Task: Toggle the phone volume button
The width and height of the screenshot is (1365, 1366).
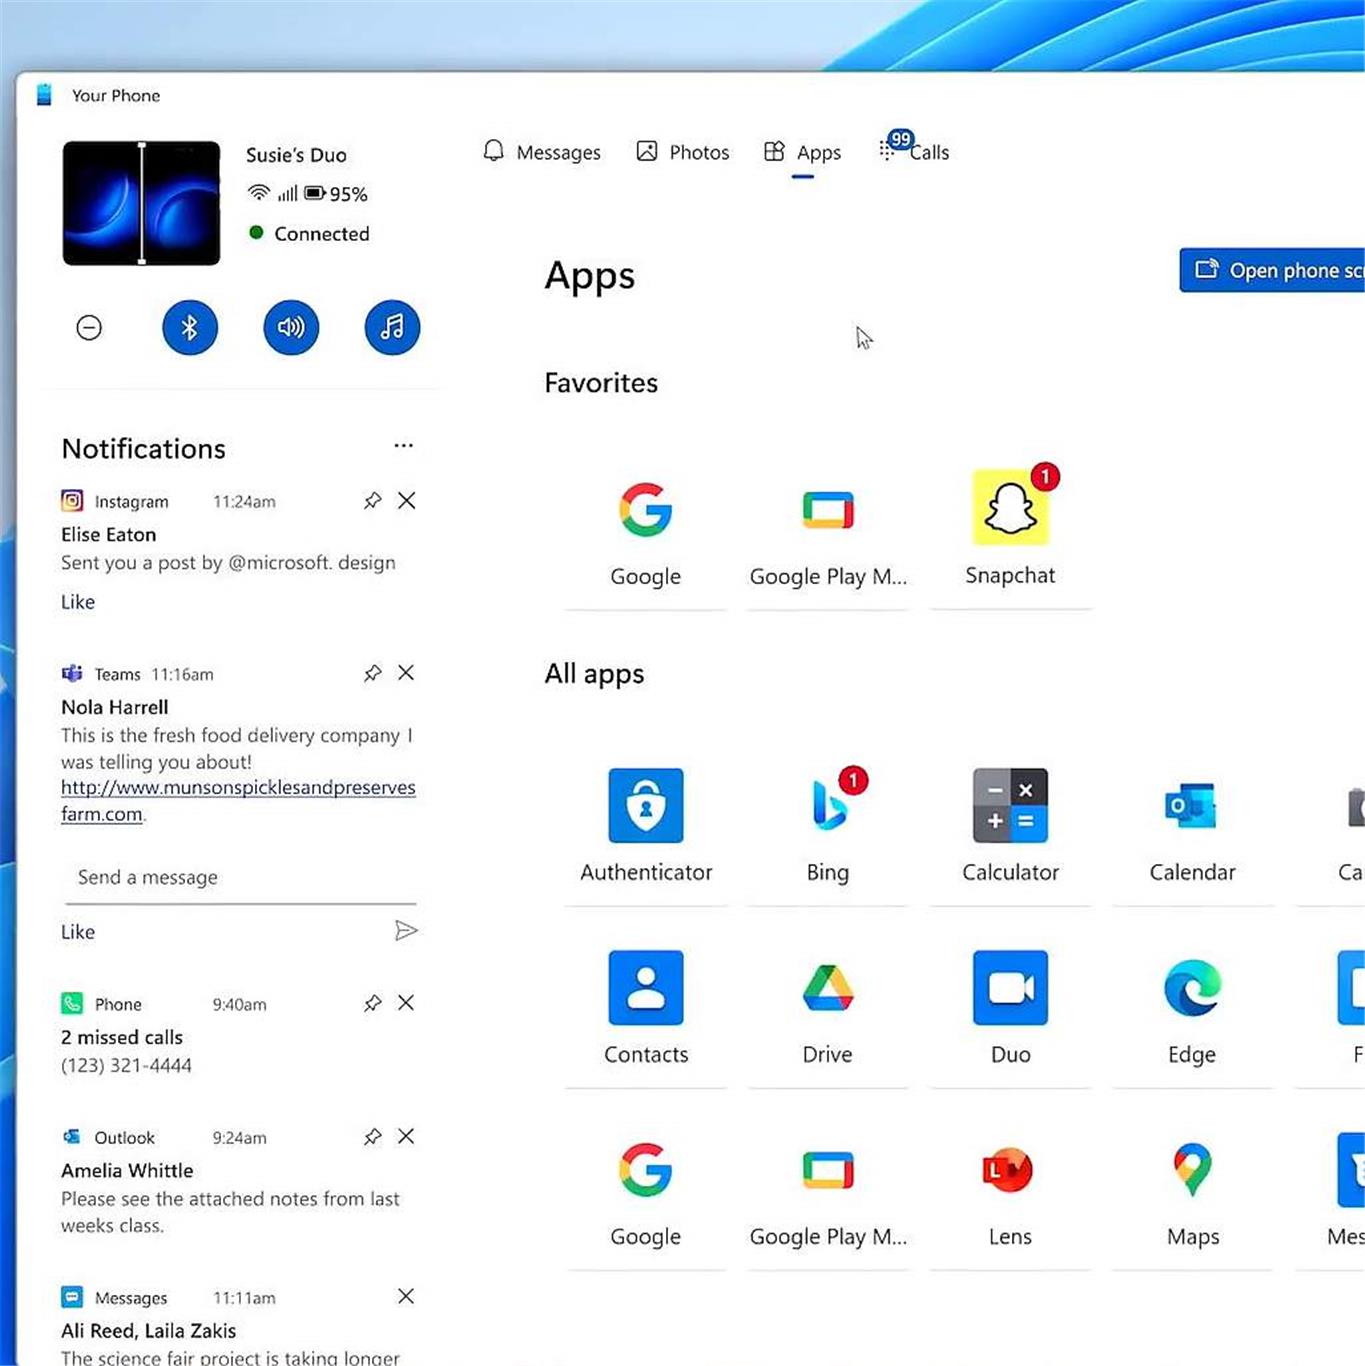Action: (x=291, y=327)
